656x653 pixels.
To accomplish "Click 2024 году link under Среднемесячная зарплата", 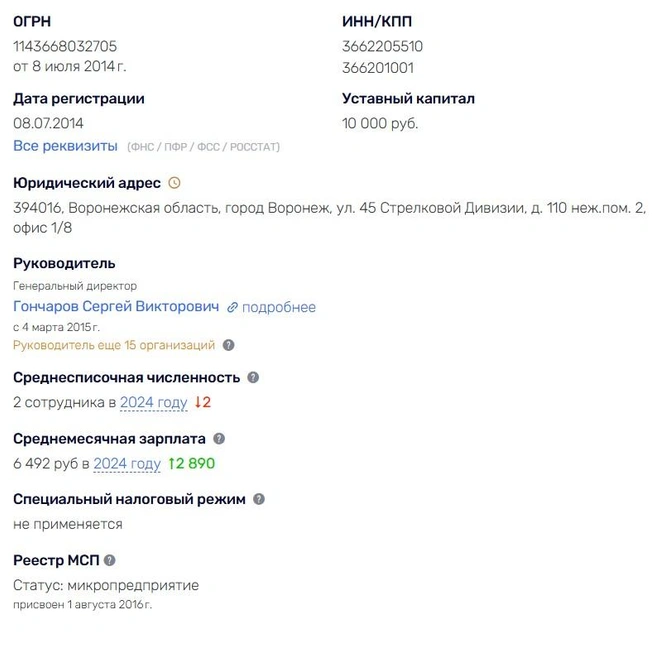I will (127, 464).
